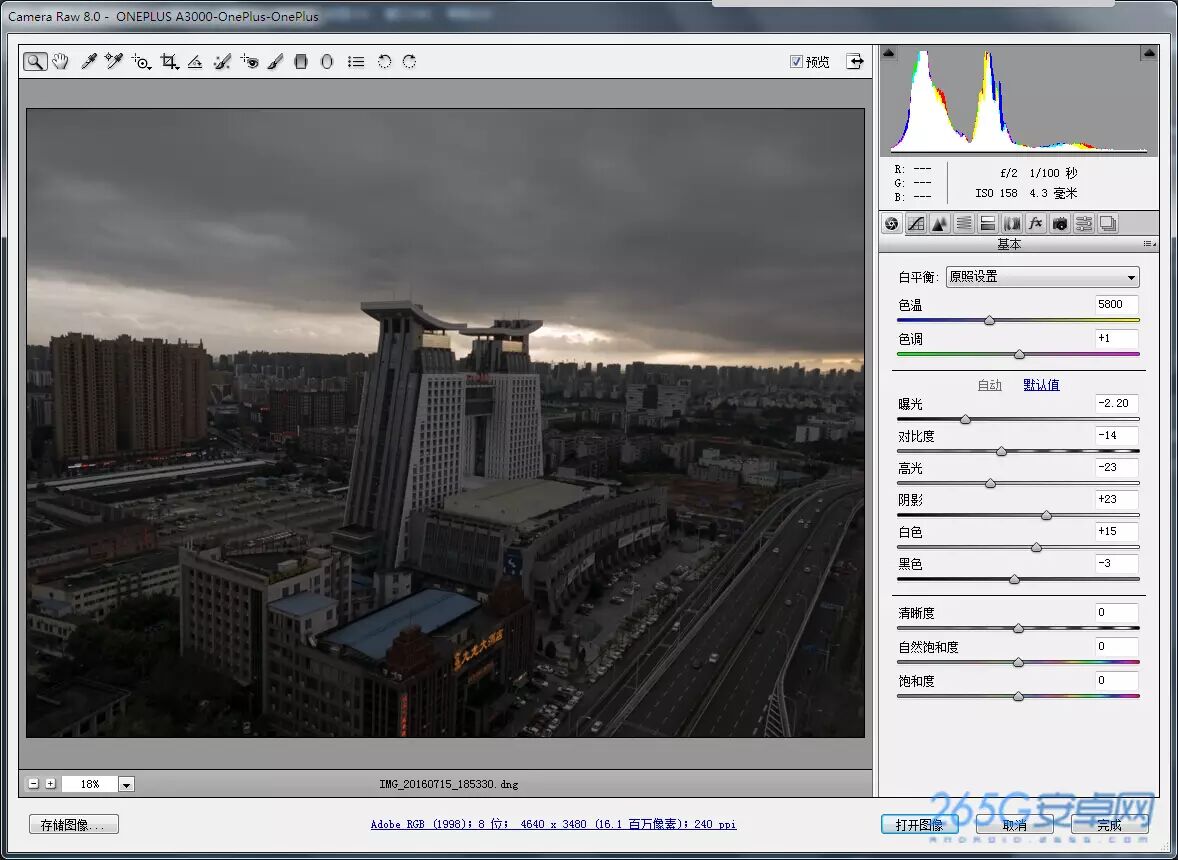Click the file name IMG_20160715_185330.dng
Viewport: 1178px width, 860px height.
(449, 784)
